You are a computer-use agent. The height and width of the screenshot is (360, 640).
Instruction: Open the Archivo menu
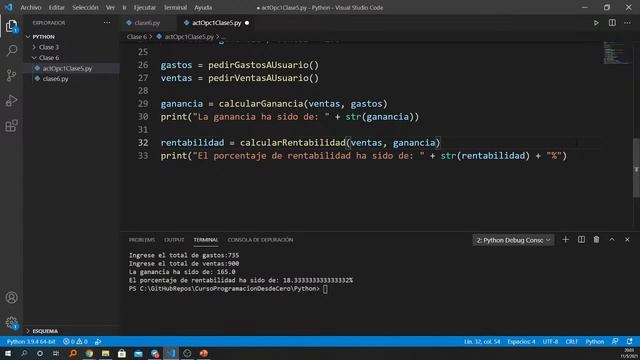tap(31, 7)
